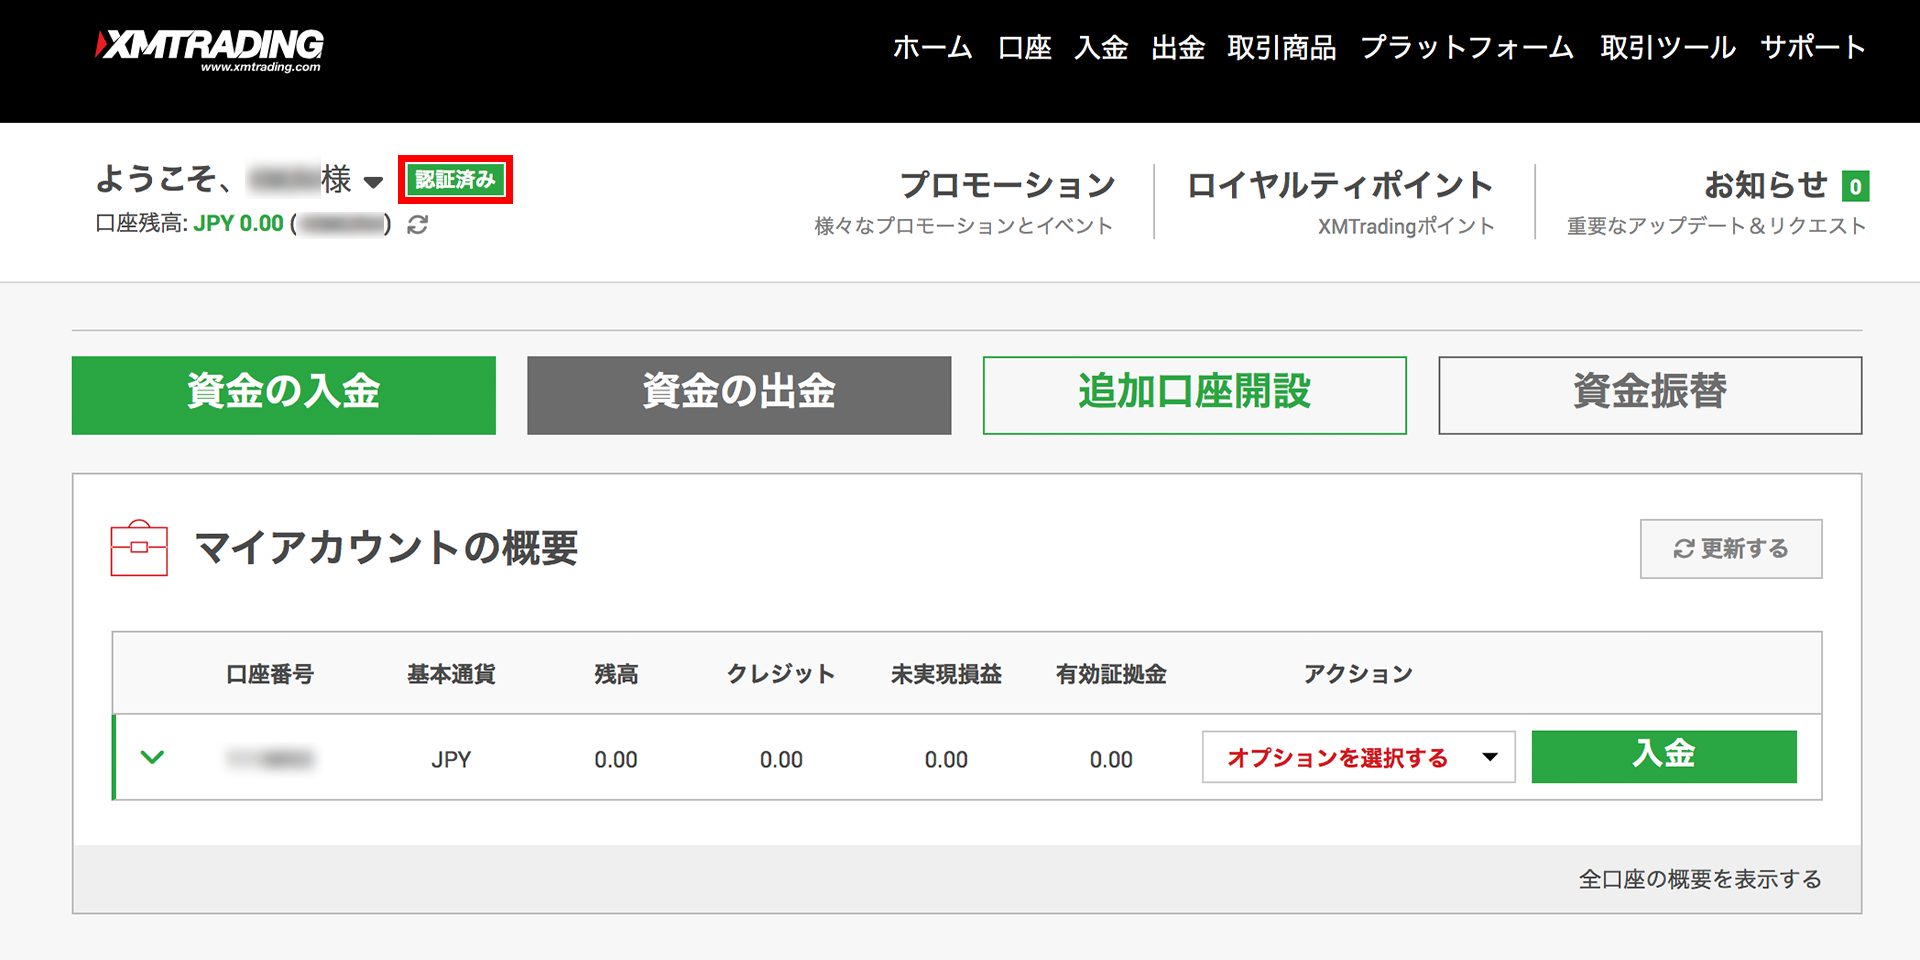Click the XMTrading logo

[x=210, y=49]
